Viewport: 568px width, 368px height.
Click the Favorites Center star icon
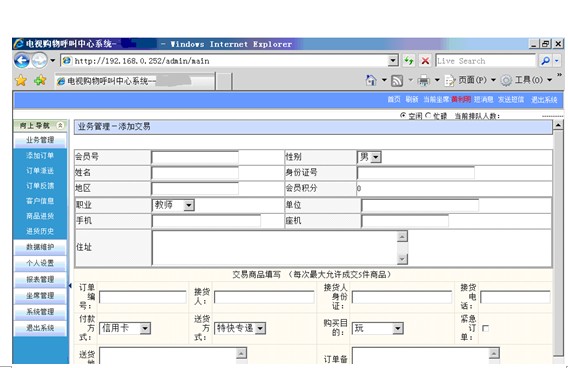point(21,80)
